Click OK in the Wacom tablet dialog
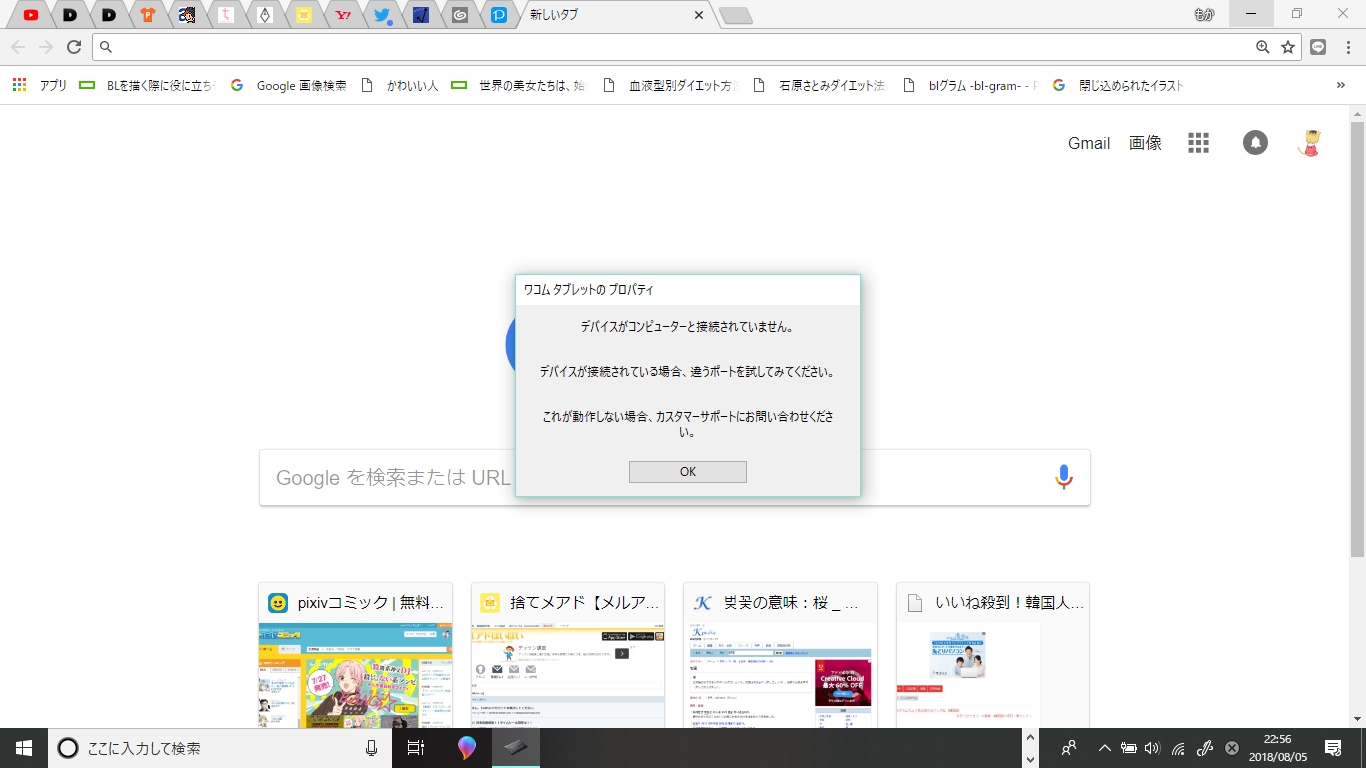 [x=687, y=472]
